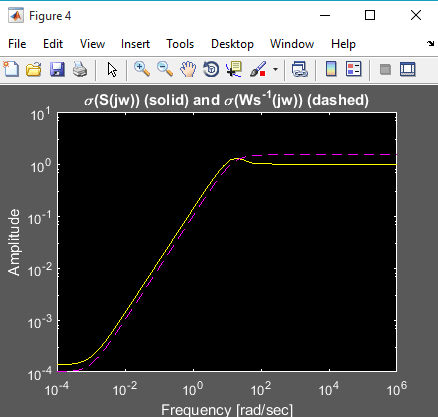Activate the Zoom Out magnifier
The height and width of the screenshot is (417, 438).
[165, 69]
